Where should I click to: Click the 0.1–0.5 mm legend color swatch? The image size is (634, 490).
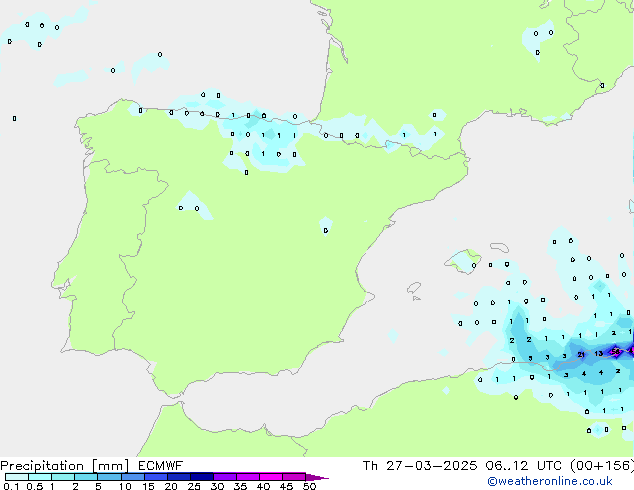(17, 477)
